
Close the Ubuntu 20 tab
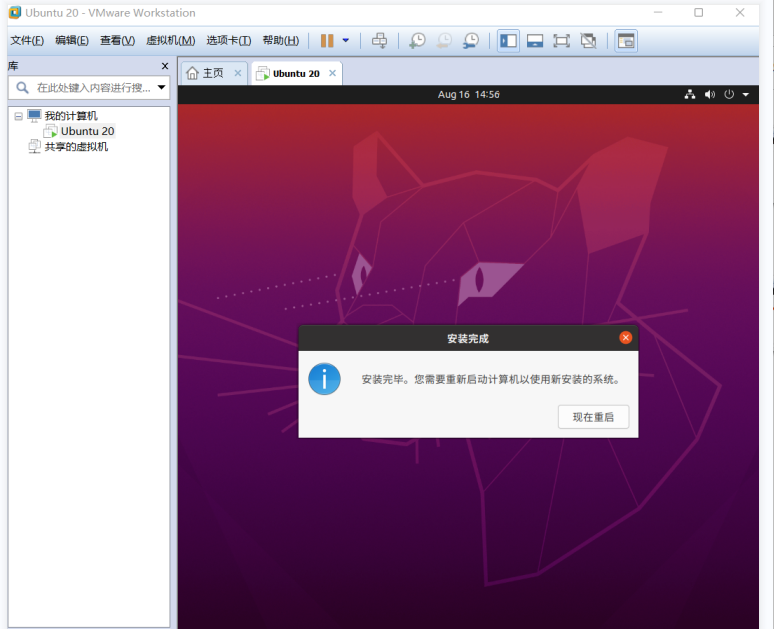[x=332, y=73]
